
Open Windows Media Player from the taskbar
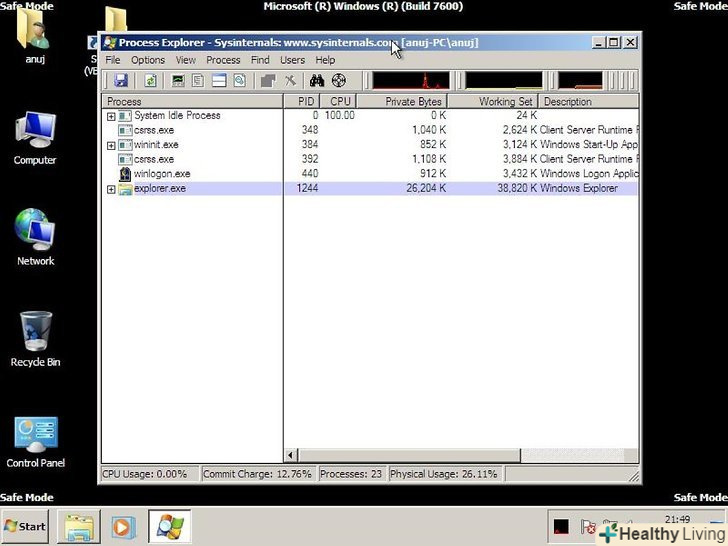coord(123,526)
